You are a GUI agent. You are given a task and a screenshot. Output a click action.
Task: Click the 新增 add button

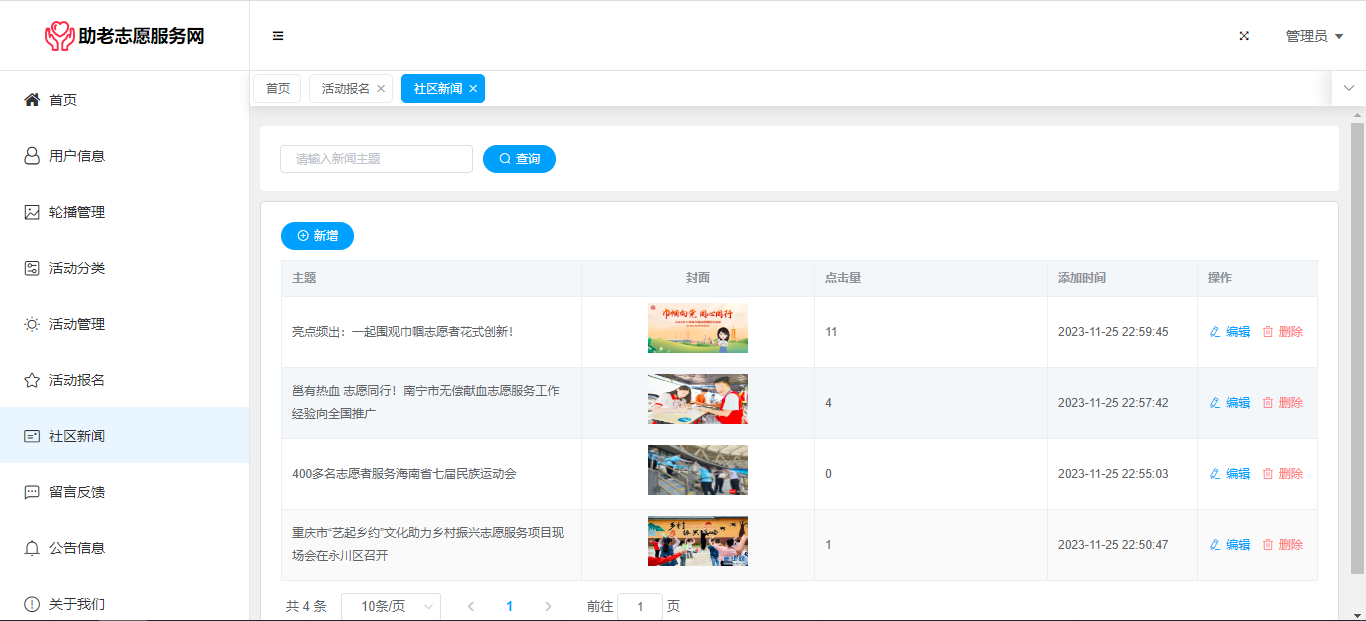click(x=317, y=236)
